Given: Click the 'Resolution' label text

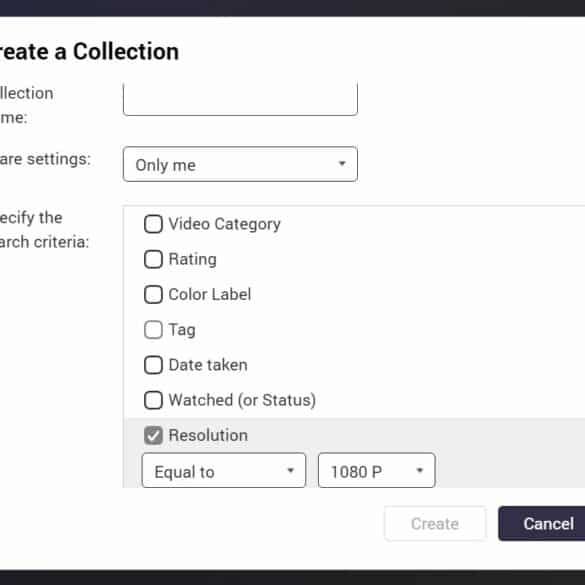Looking at the screenshot, I should pos(208,435).
